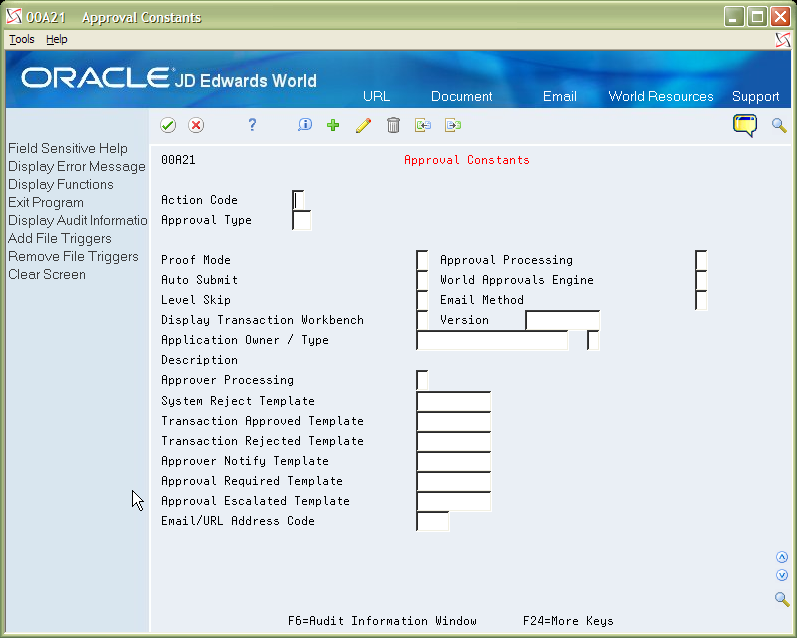Select the URL banner tab

[x=377, y=96]
